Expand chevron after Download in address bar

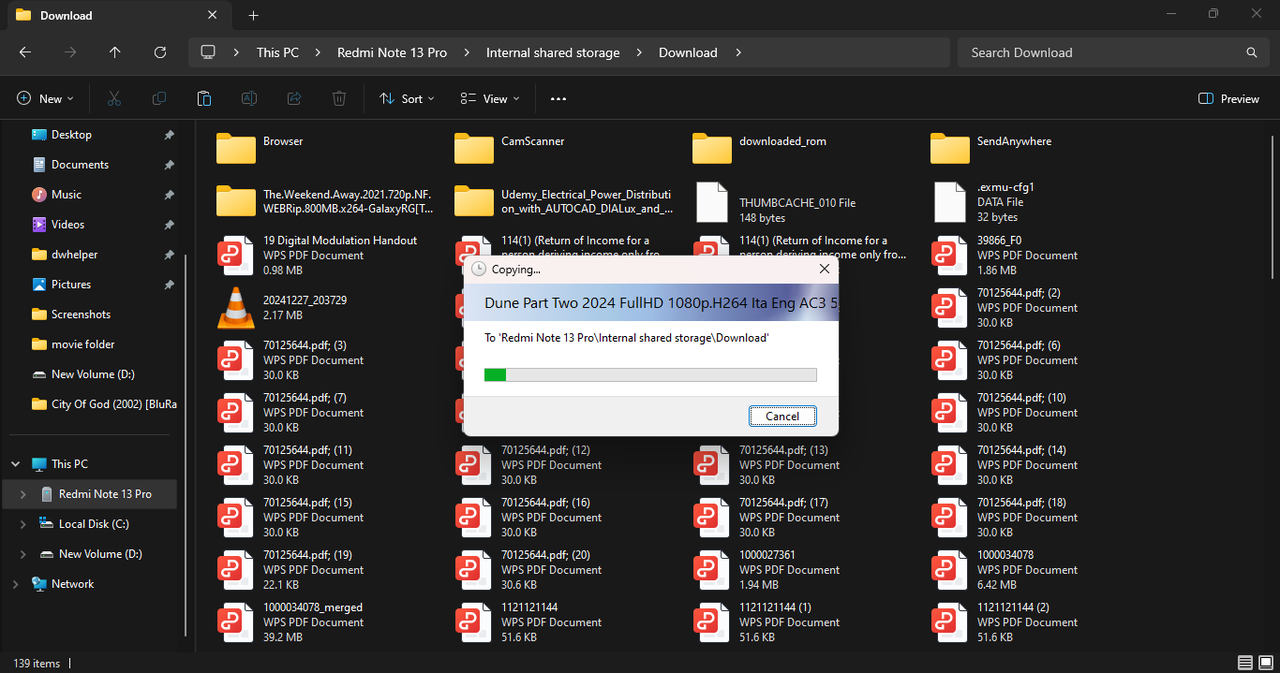tap(738, 52)
